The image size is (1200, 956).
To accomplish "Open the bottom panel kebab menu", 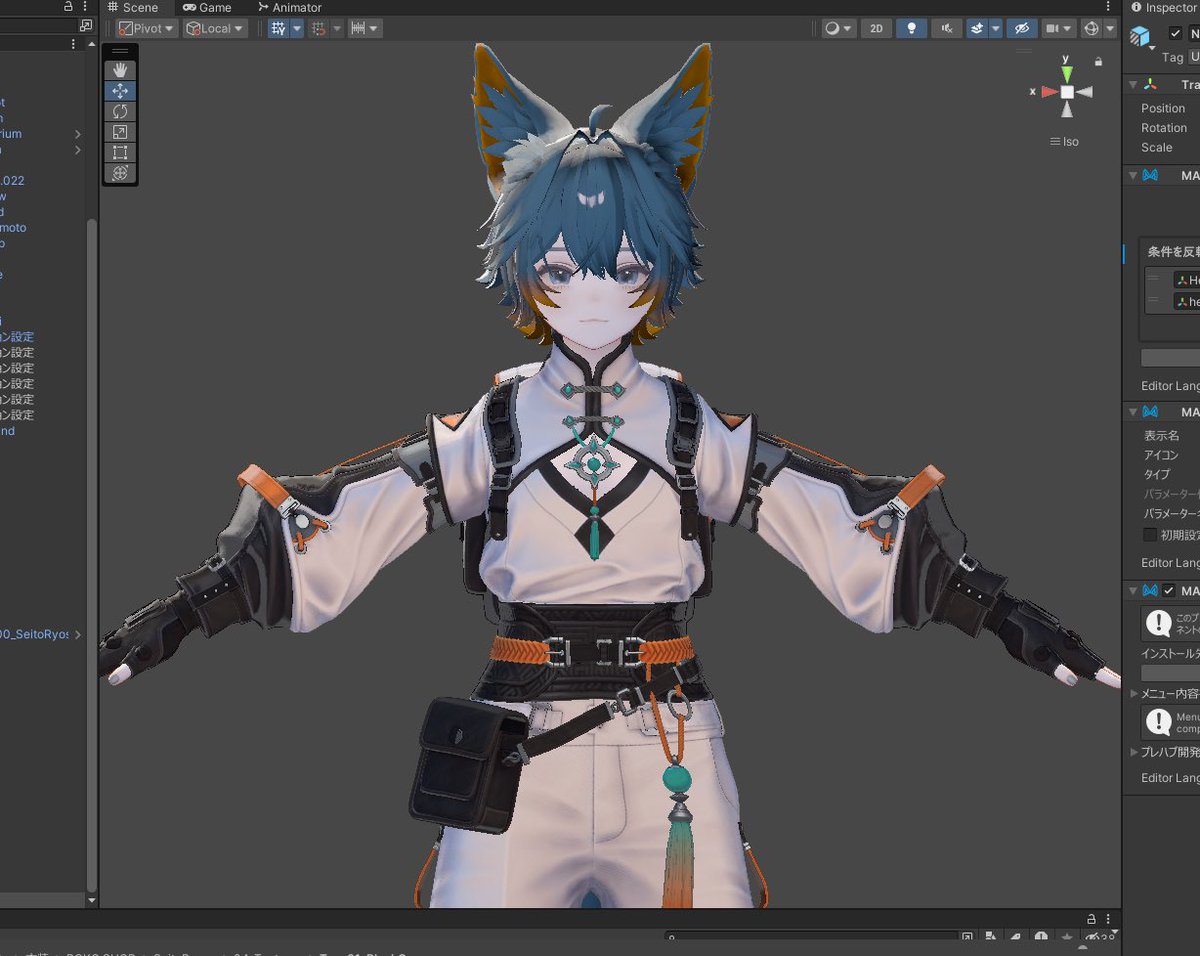I will (x=1110, y=918).
